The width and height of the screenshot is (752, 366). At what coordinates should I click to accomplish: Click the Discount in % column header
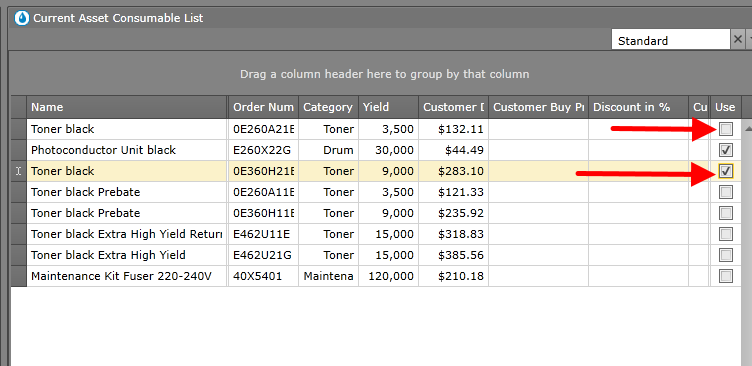[638, 107]
